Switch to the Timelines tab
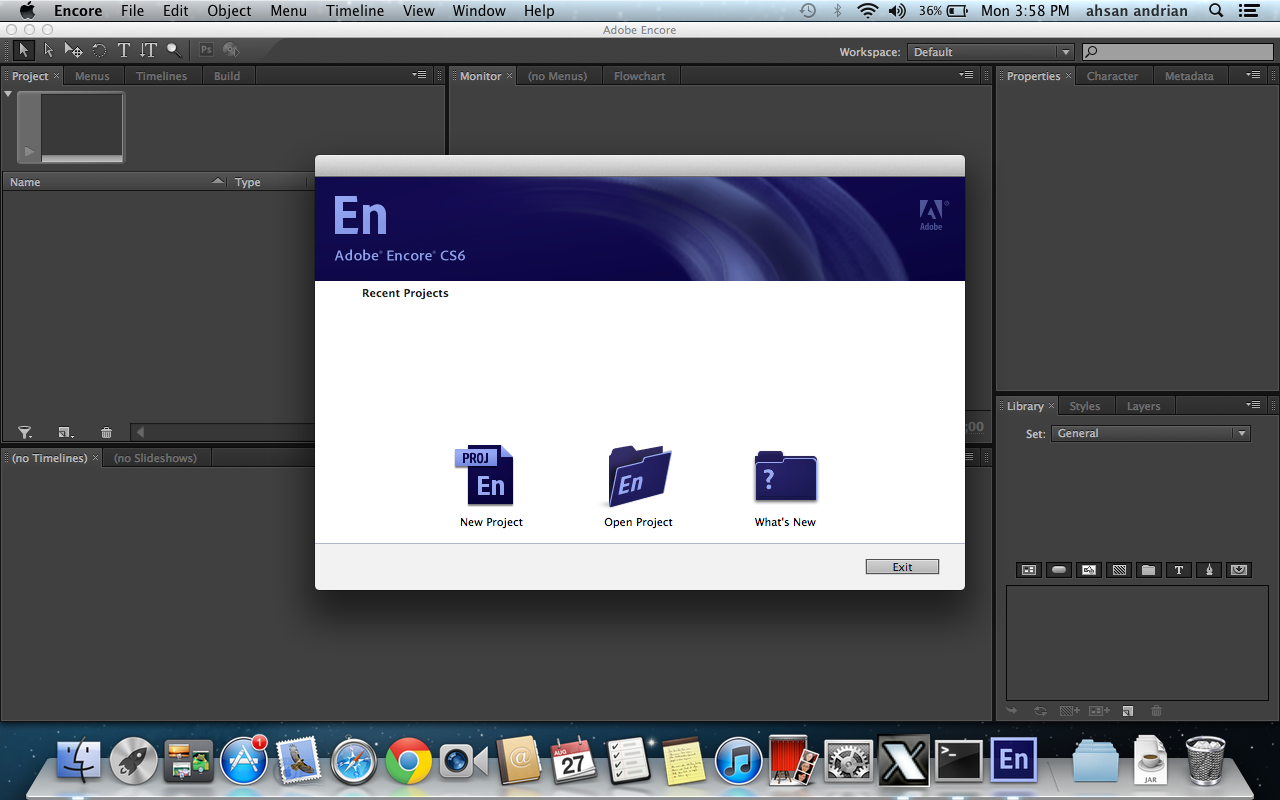 tap(162, 76)
